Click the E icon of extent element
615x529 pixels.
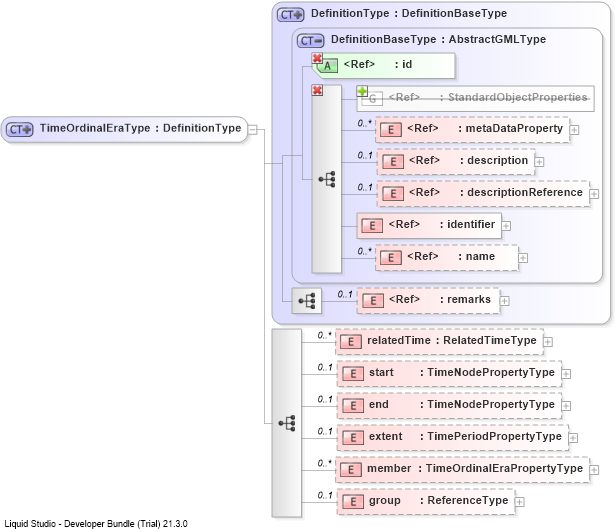pos(353,438)
